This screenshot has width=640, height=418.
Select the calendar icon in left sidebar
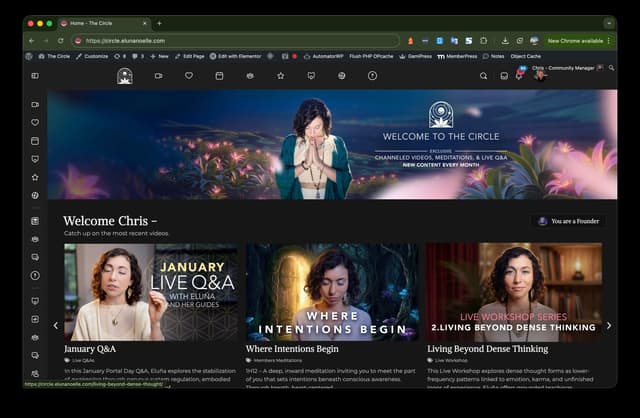tap(35, 141)
